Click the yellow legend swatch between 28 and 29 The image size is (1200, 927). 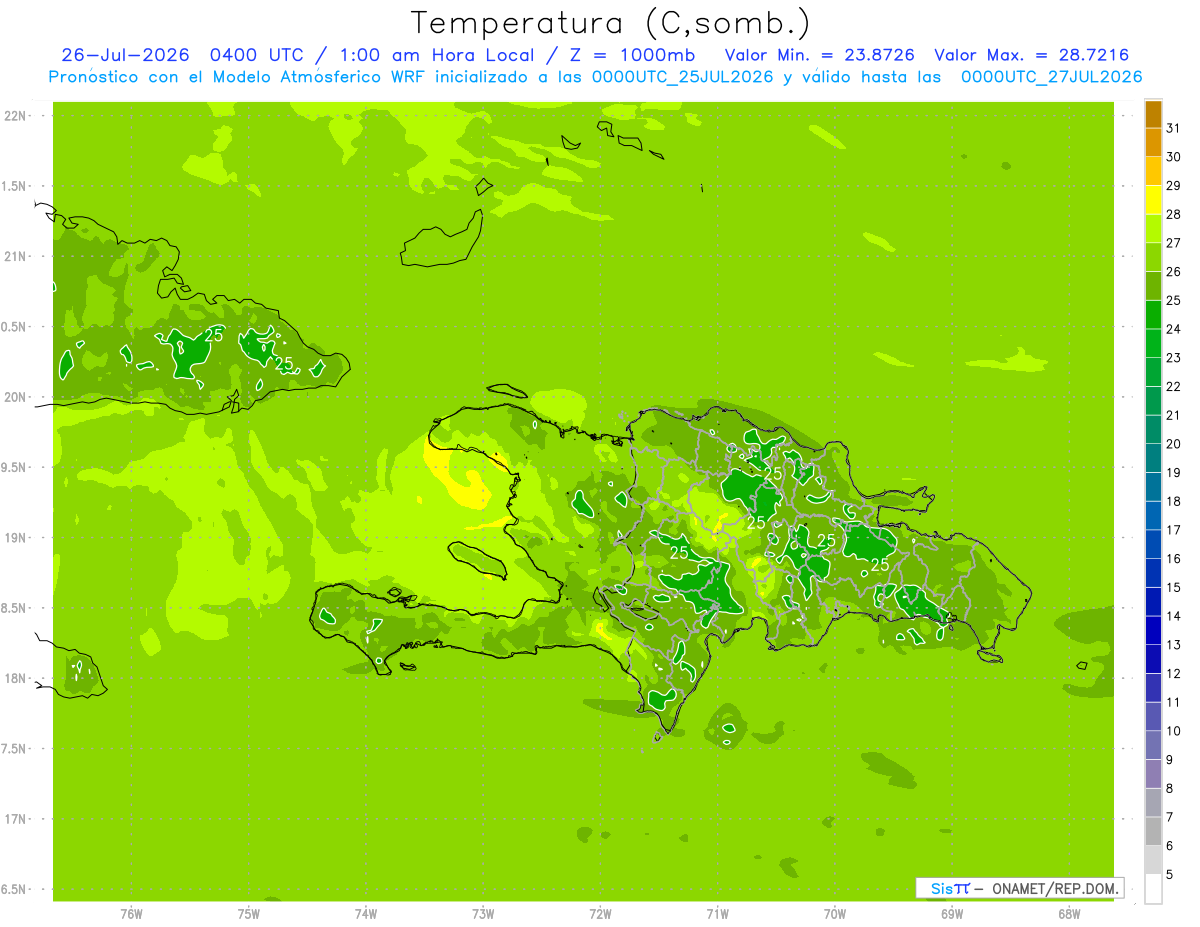pyautogui.click(x=1153, y=200)
